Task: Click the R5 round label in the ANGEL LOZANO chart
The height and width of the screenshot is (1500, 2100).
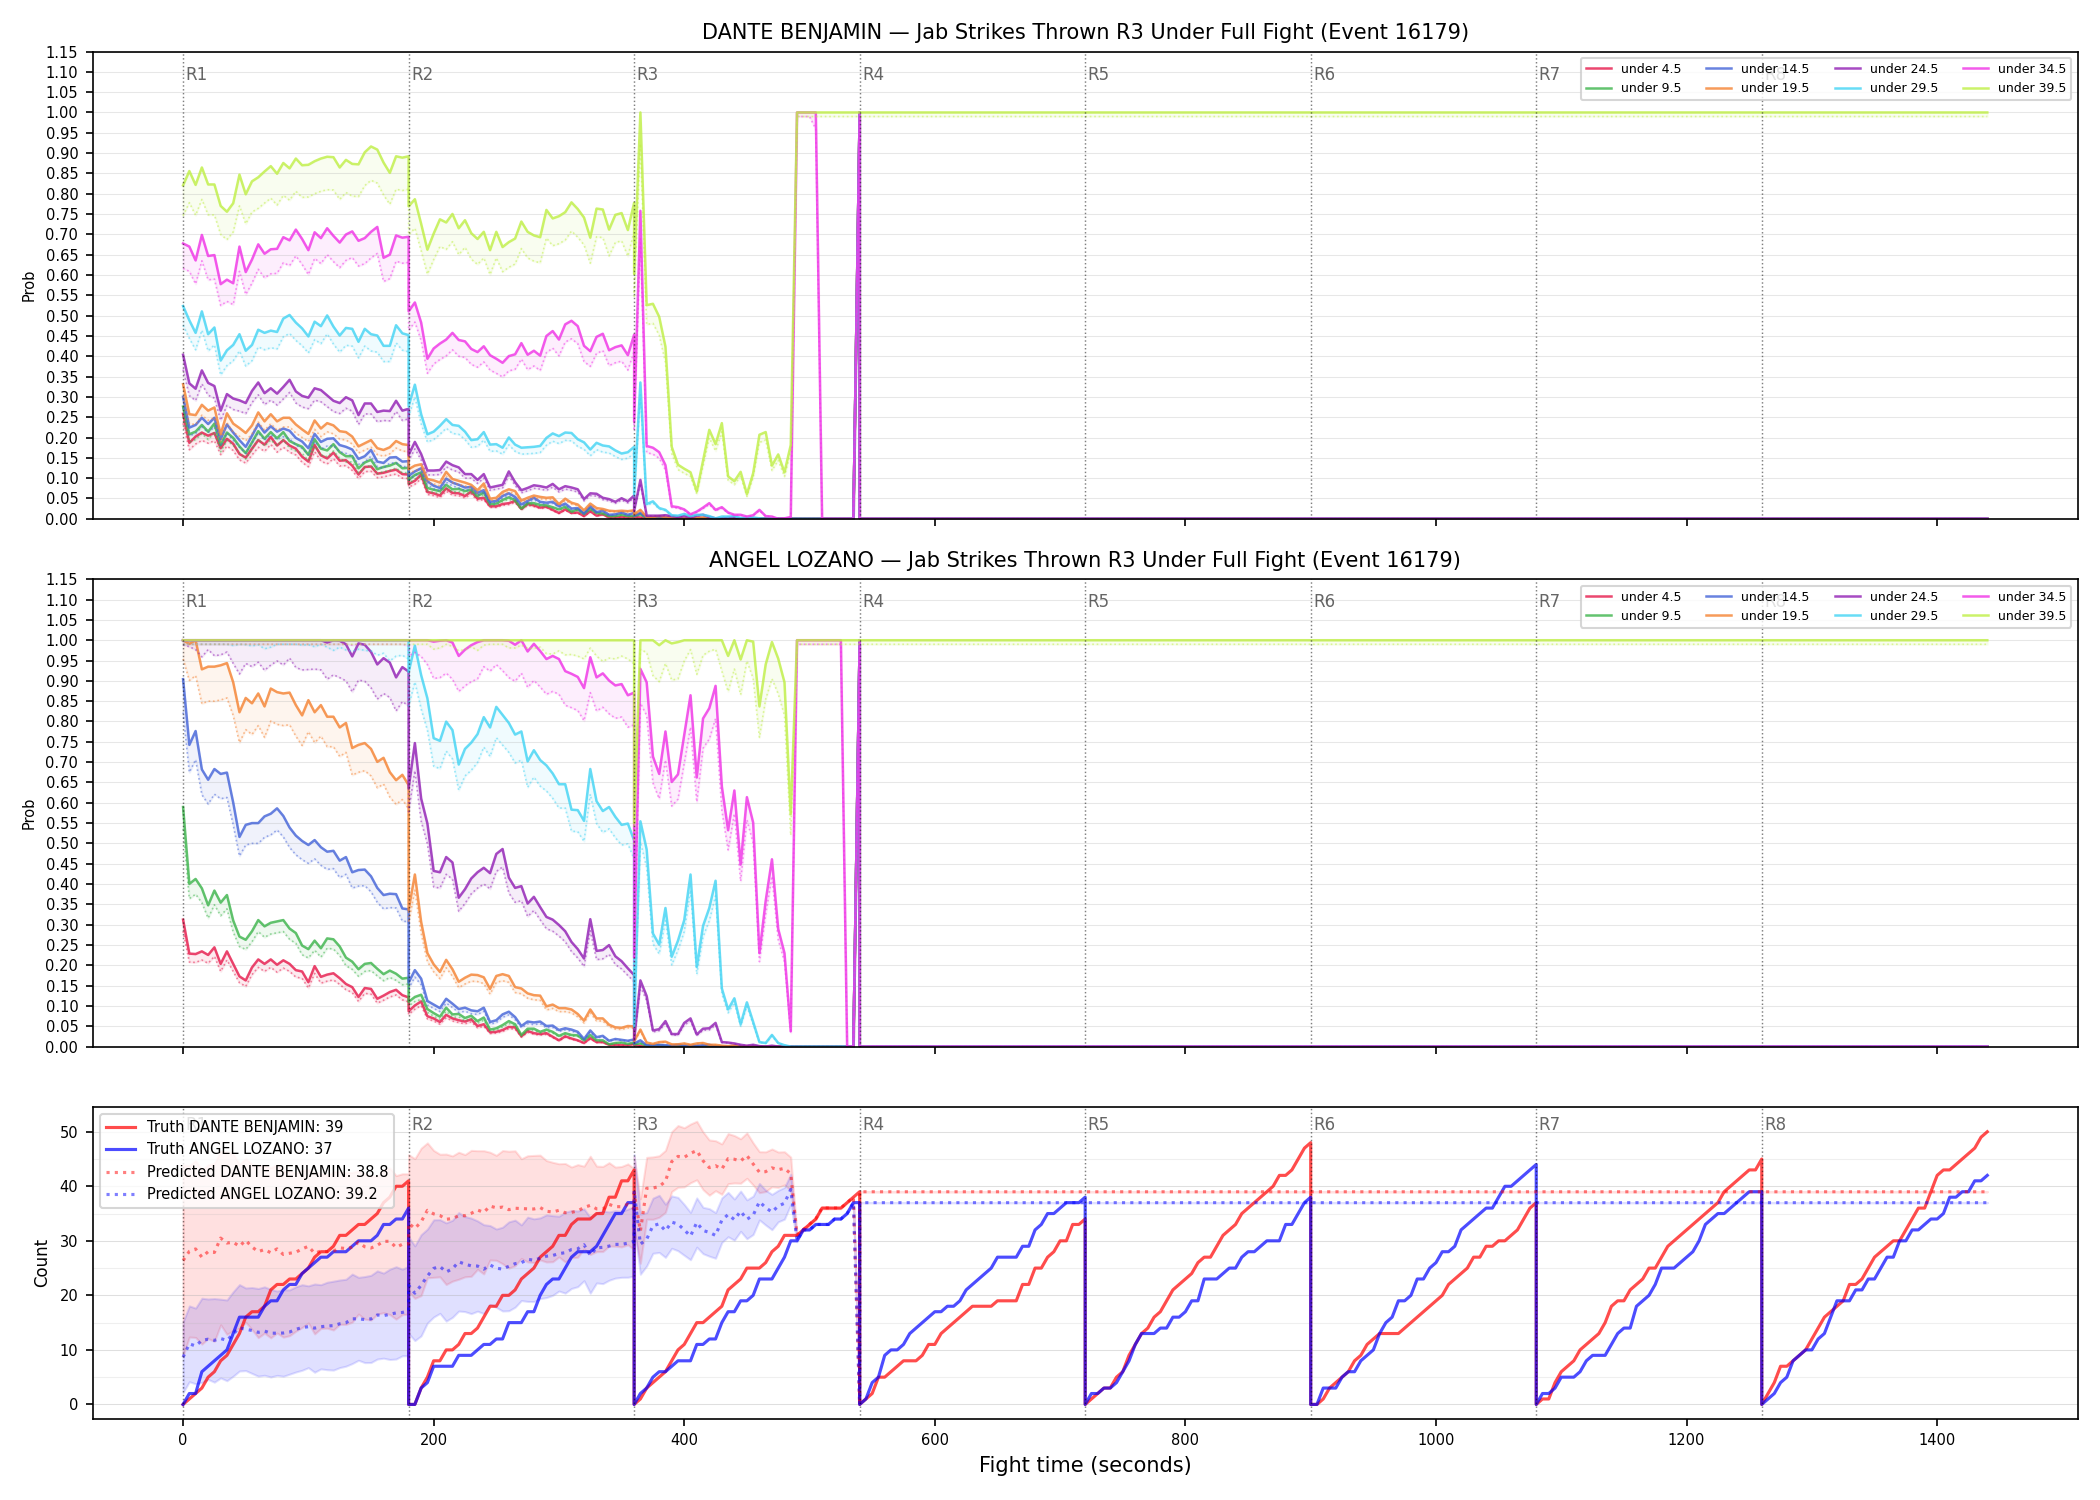Action: [1098, 601]
